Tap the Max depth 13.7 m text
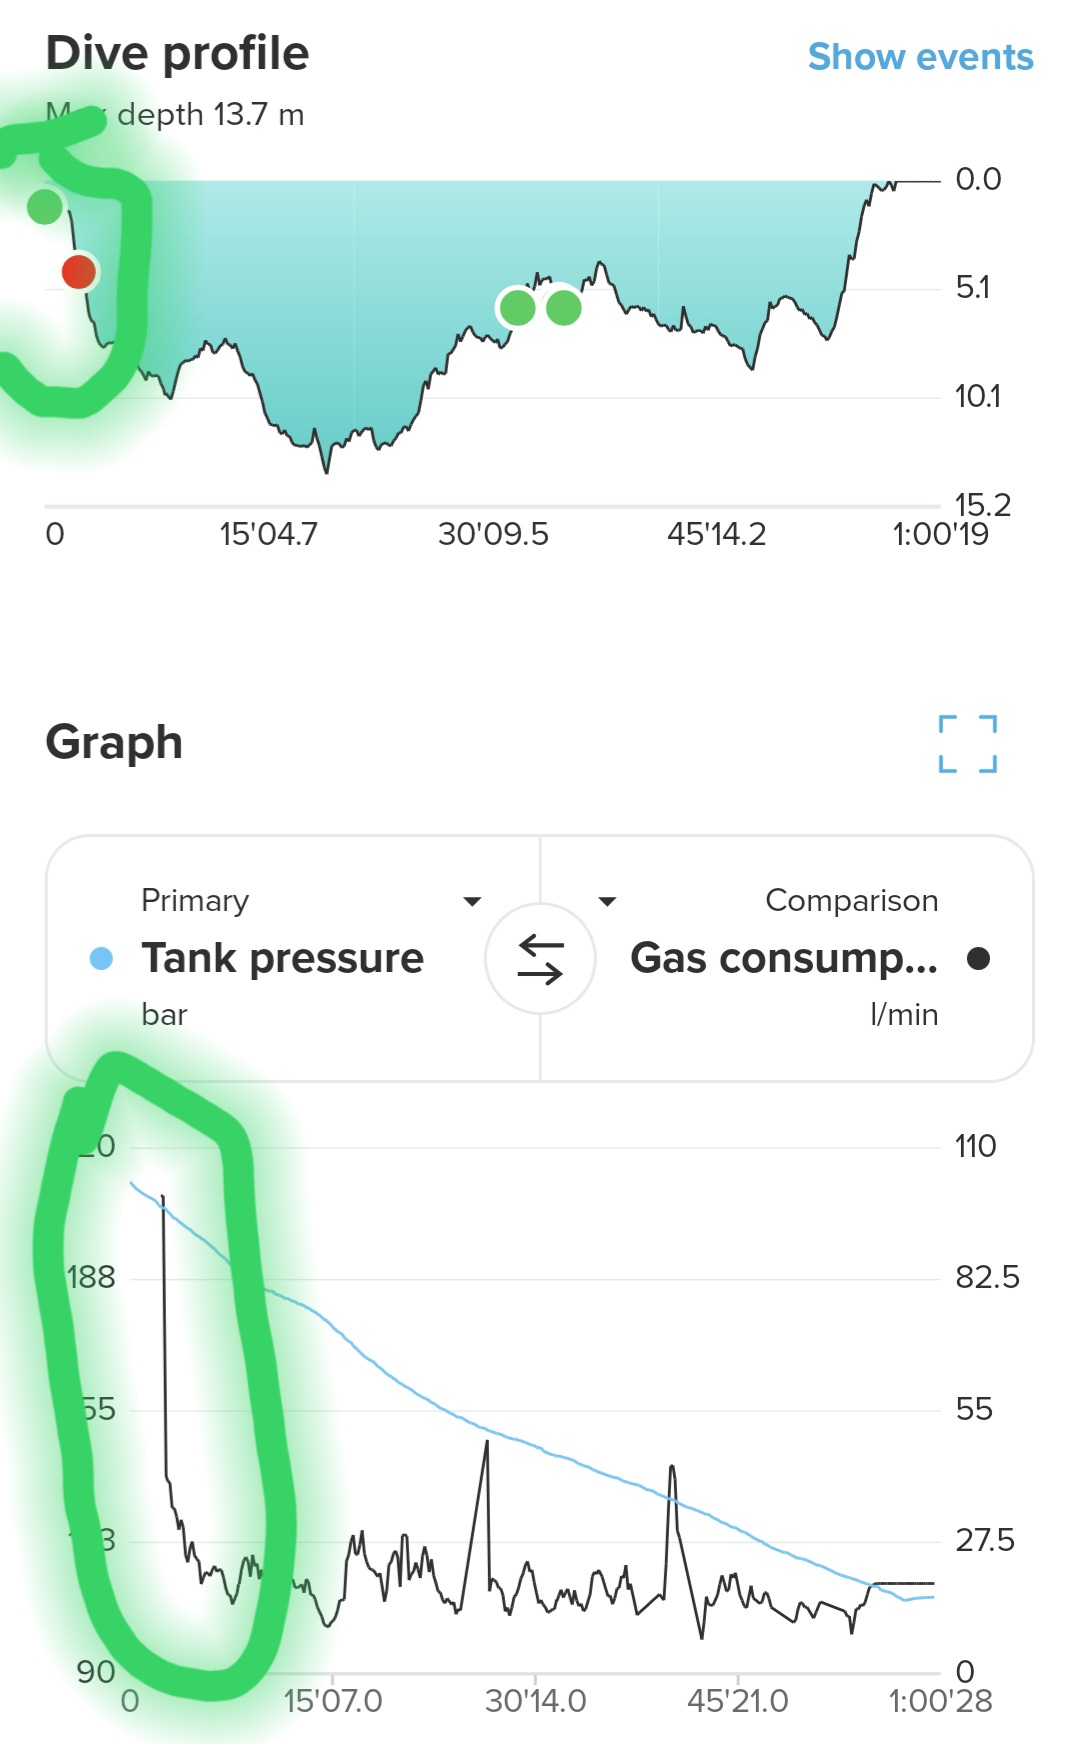This screenshot has width=1080, height=1744. (175, 115)
